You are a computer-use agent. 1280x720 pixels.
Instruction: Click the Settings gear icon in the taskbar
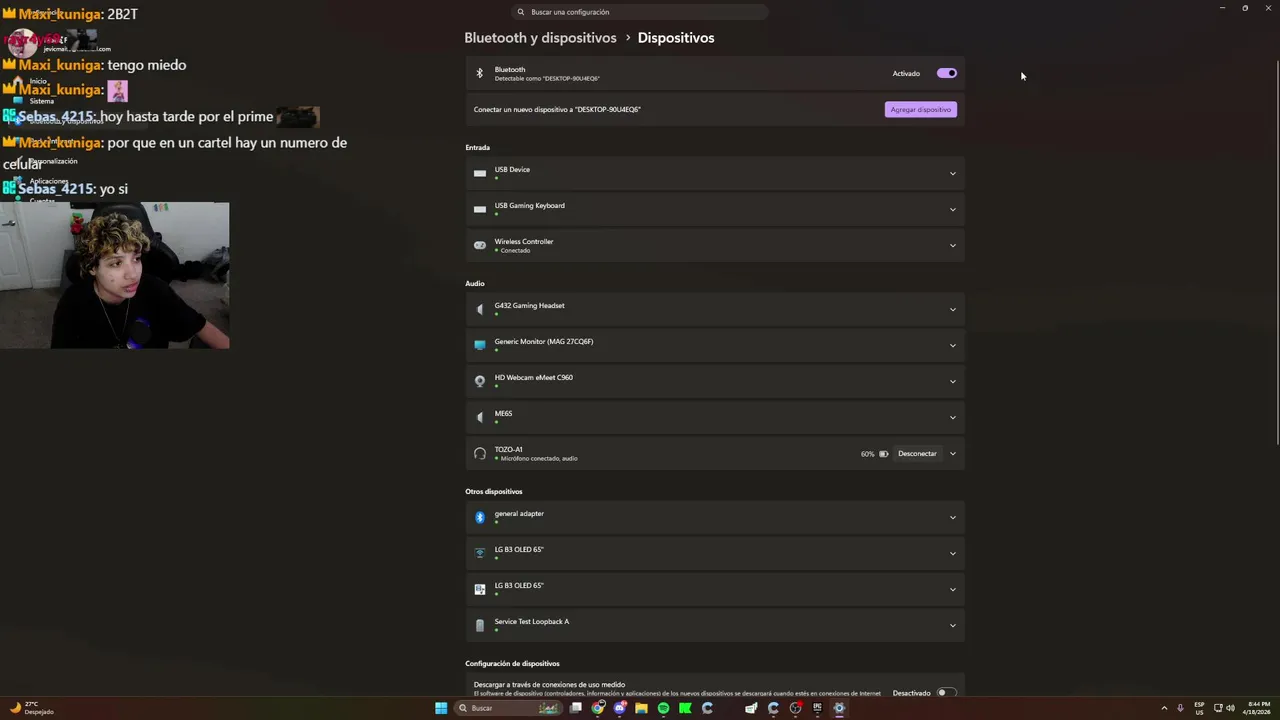[x=839, y=708]
